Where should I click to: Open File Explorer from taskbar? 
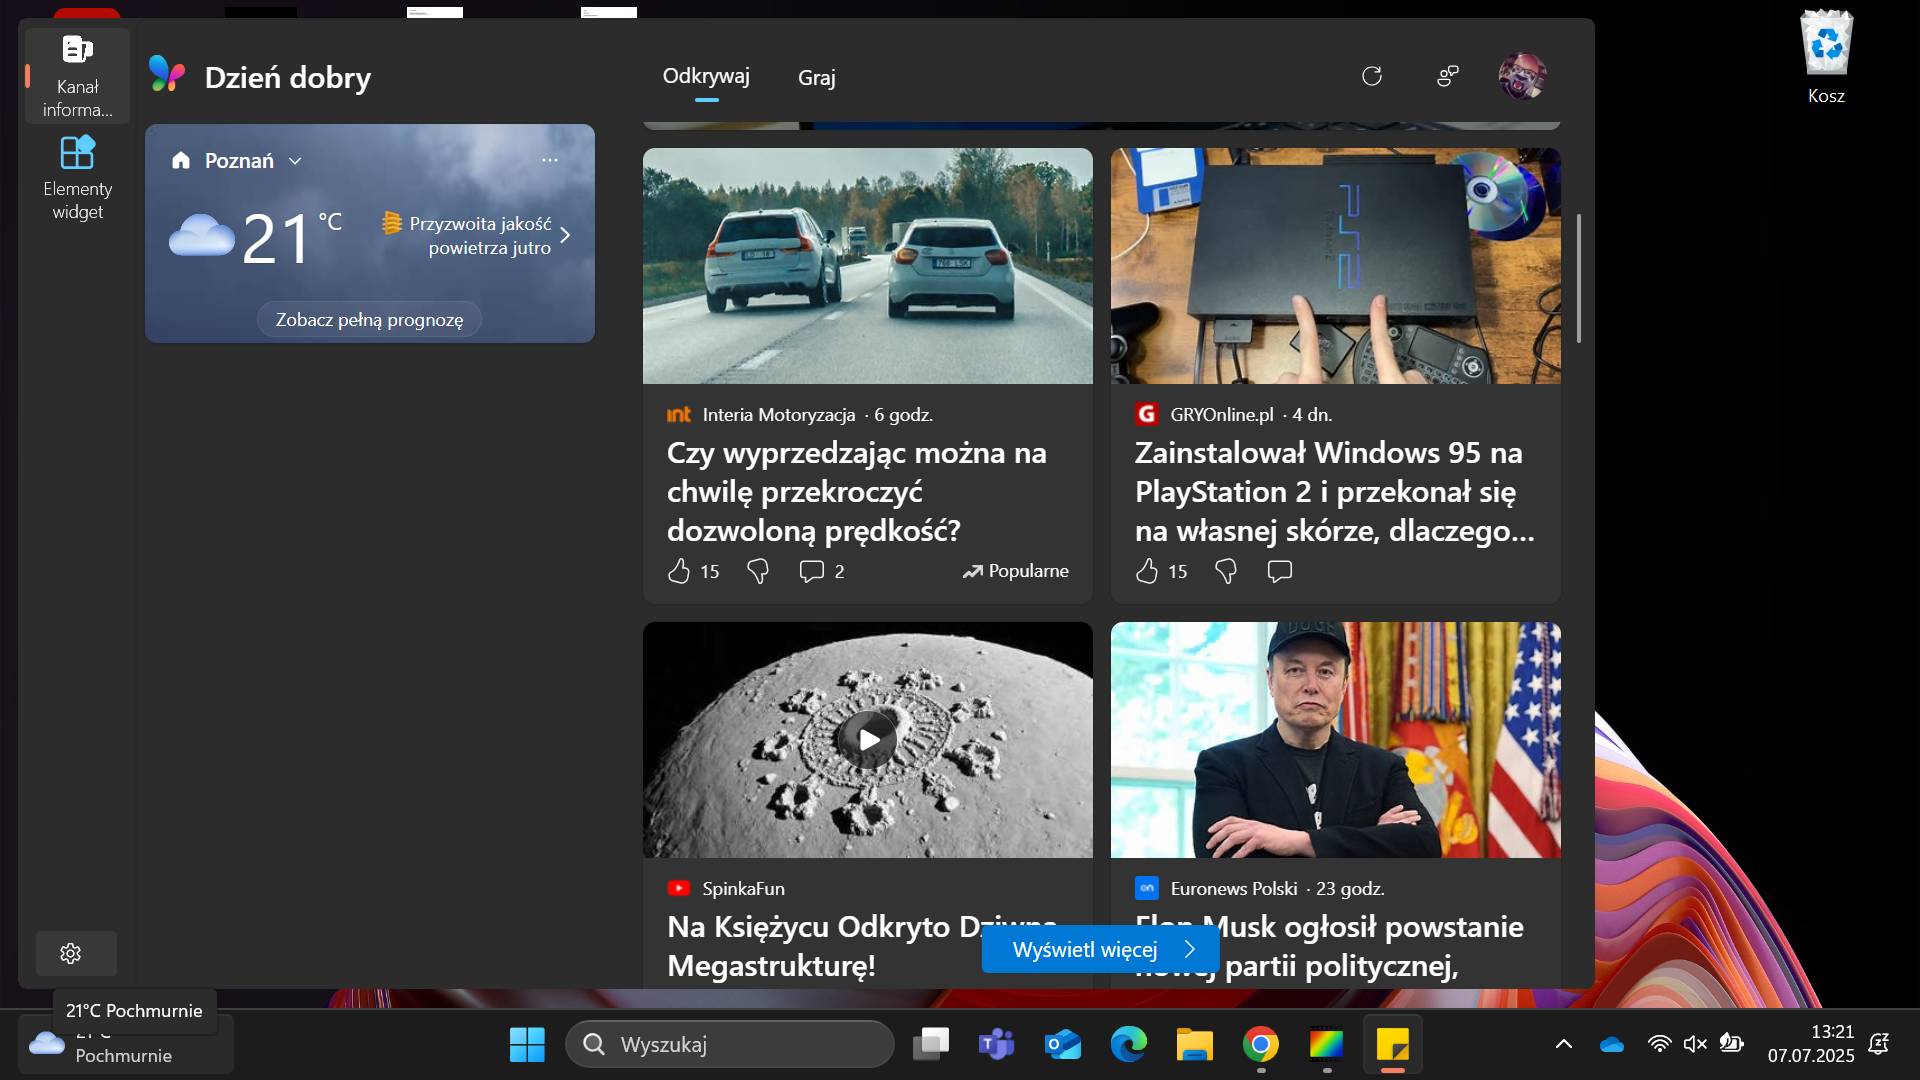pos(1194,1044)
